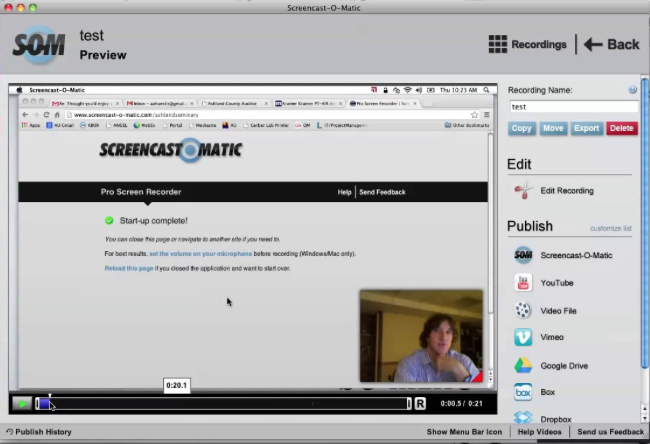
Task: Click Send us Feedback
Action: 610,432
